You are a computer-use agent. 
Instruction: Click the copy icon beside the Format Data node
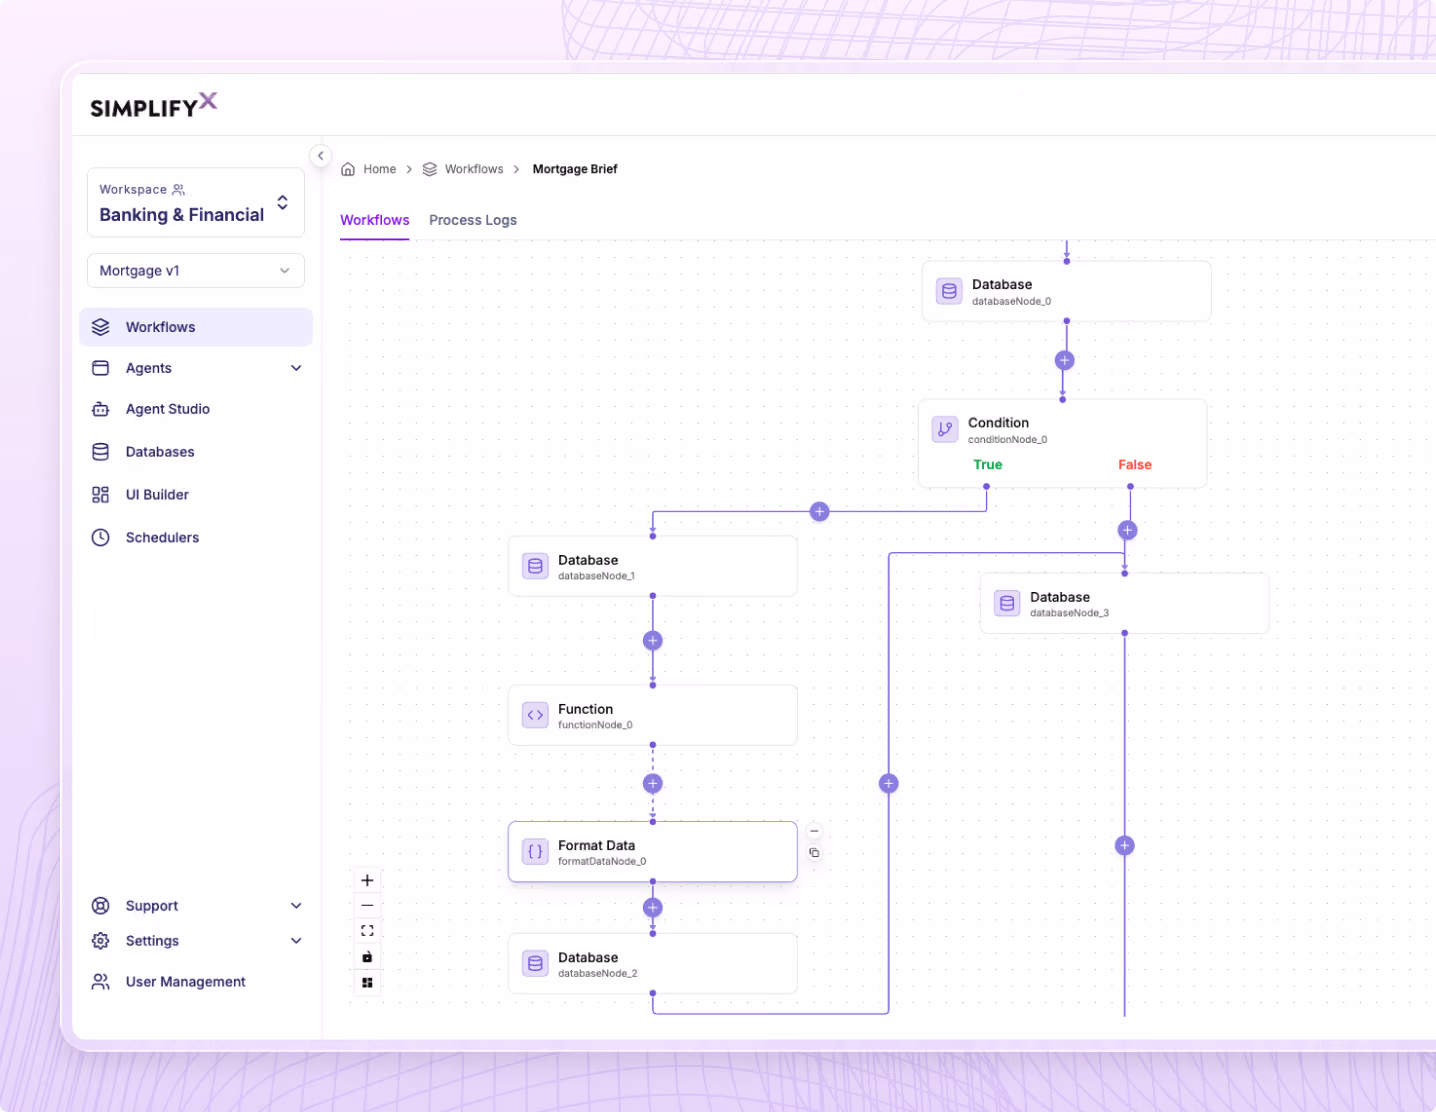click(814, 853)
